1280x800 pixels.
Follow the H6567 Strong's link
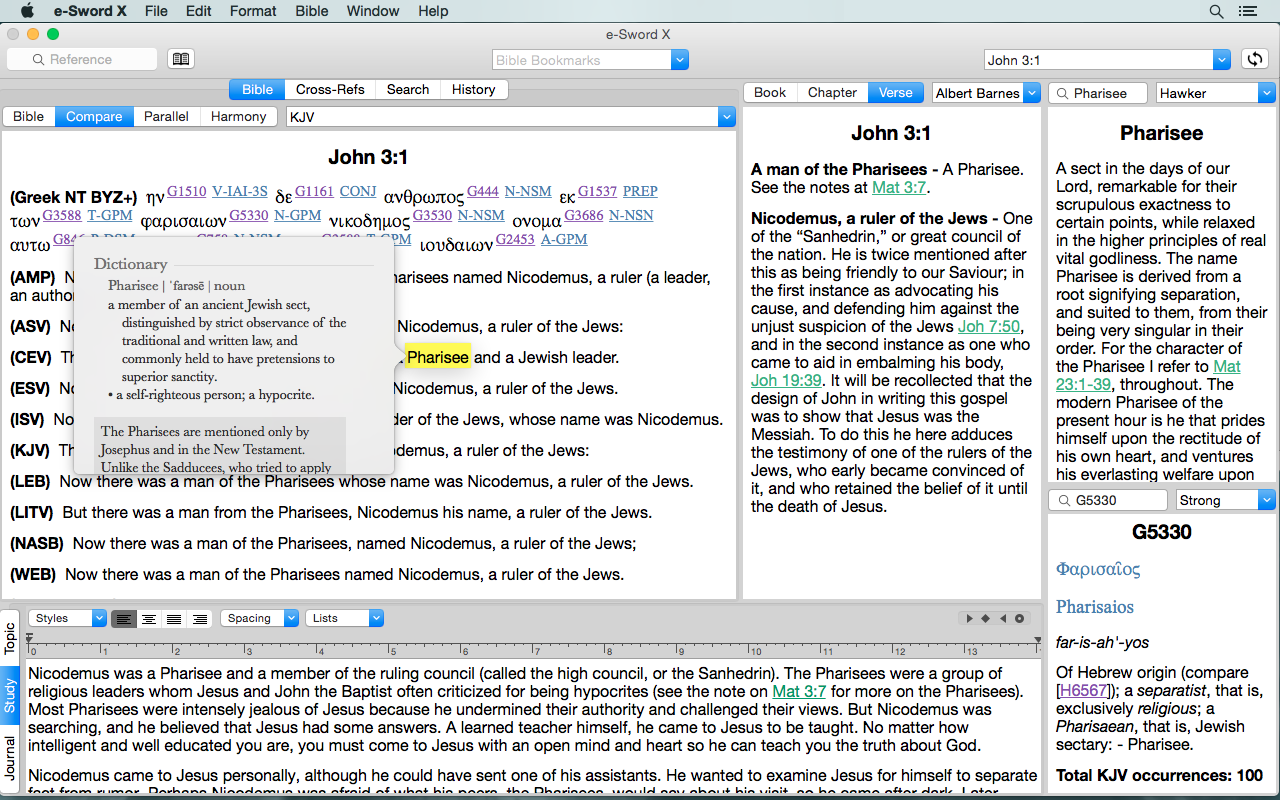(x=1084, y=691)
